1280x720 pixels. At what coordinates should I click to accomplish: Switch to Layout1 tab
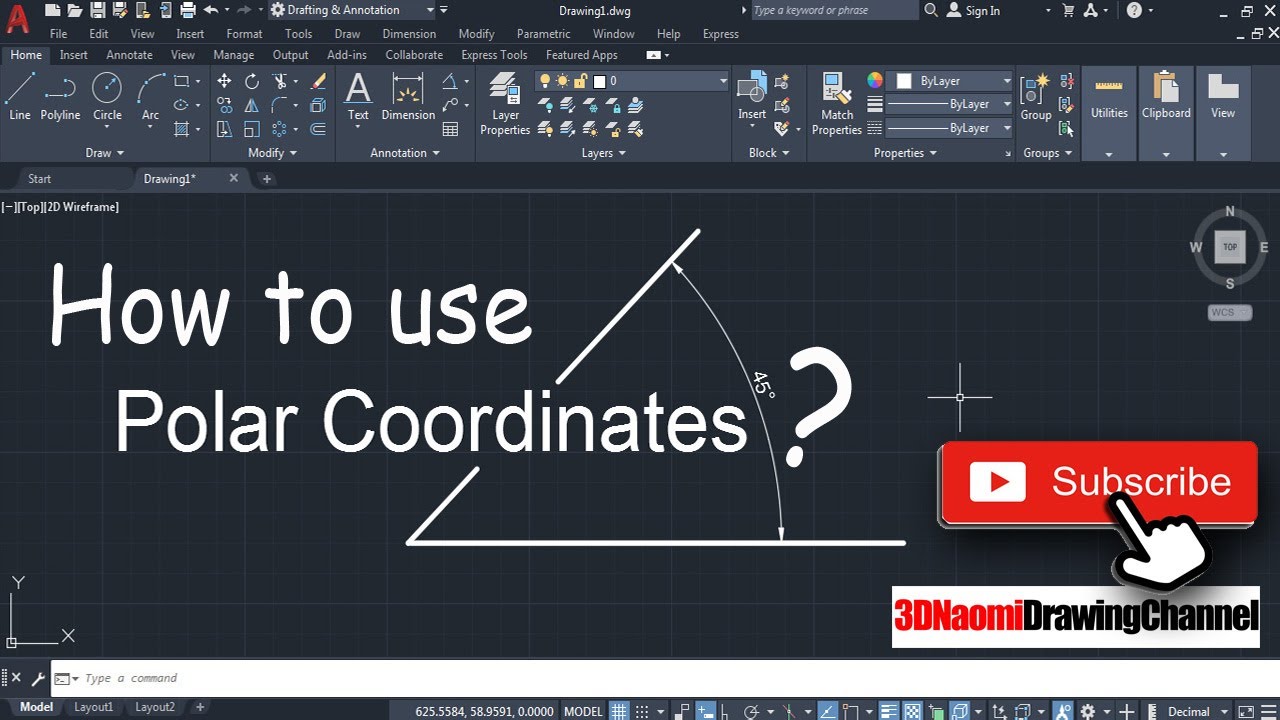[94, 707]
